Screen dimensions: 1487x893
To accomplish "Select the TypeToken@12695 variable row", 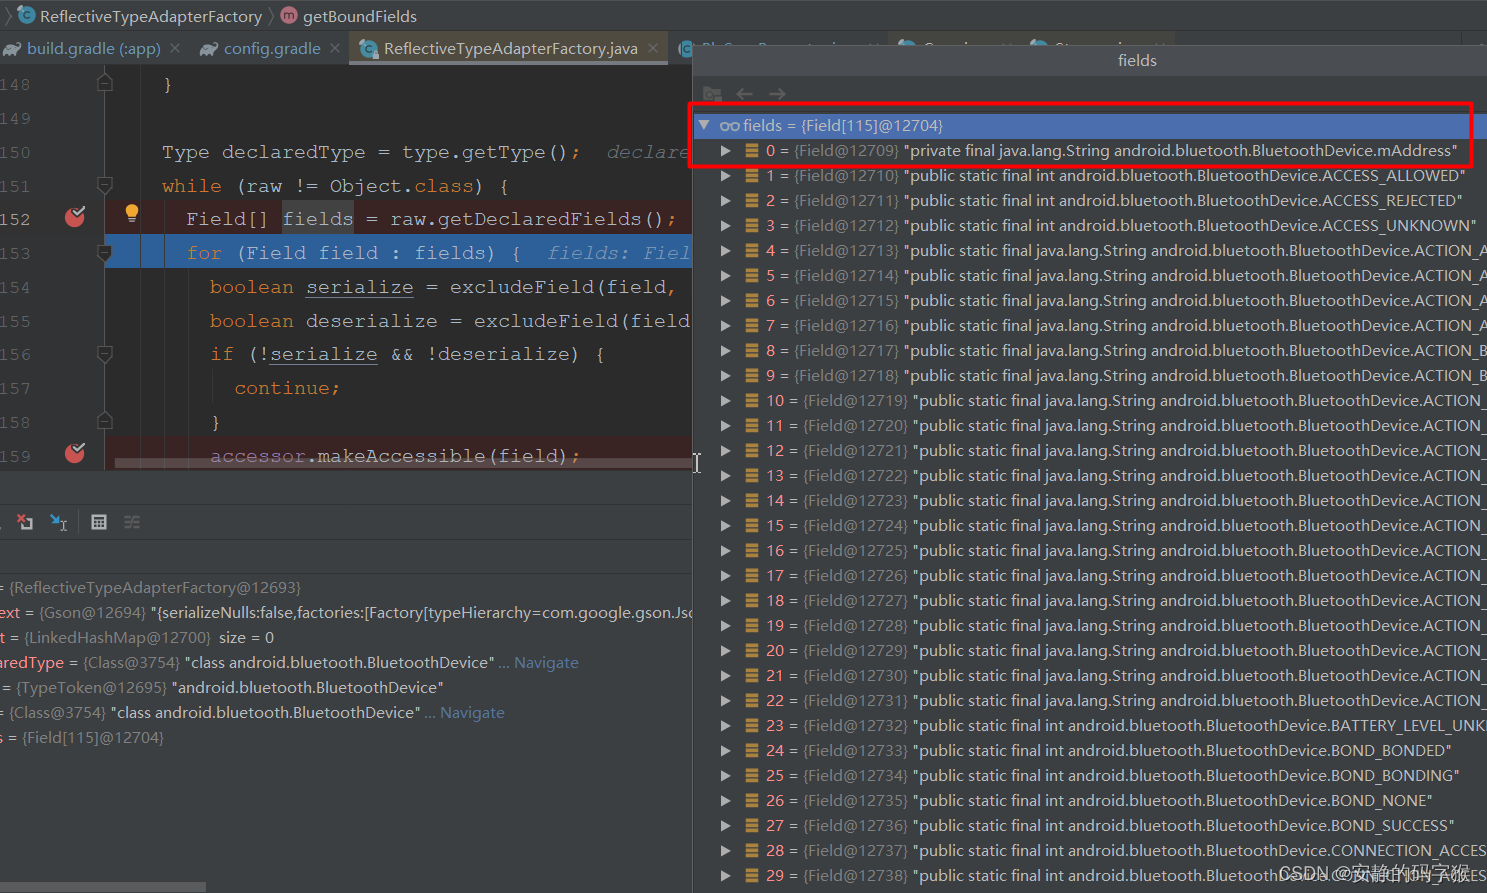I will pyautogui.click(x=346, y=687).
